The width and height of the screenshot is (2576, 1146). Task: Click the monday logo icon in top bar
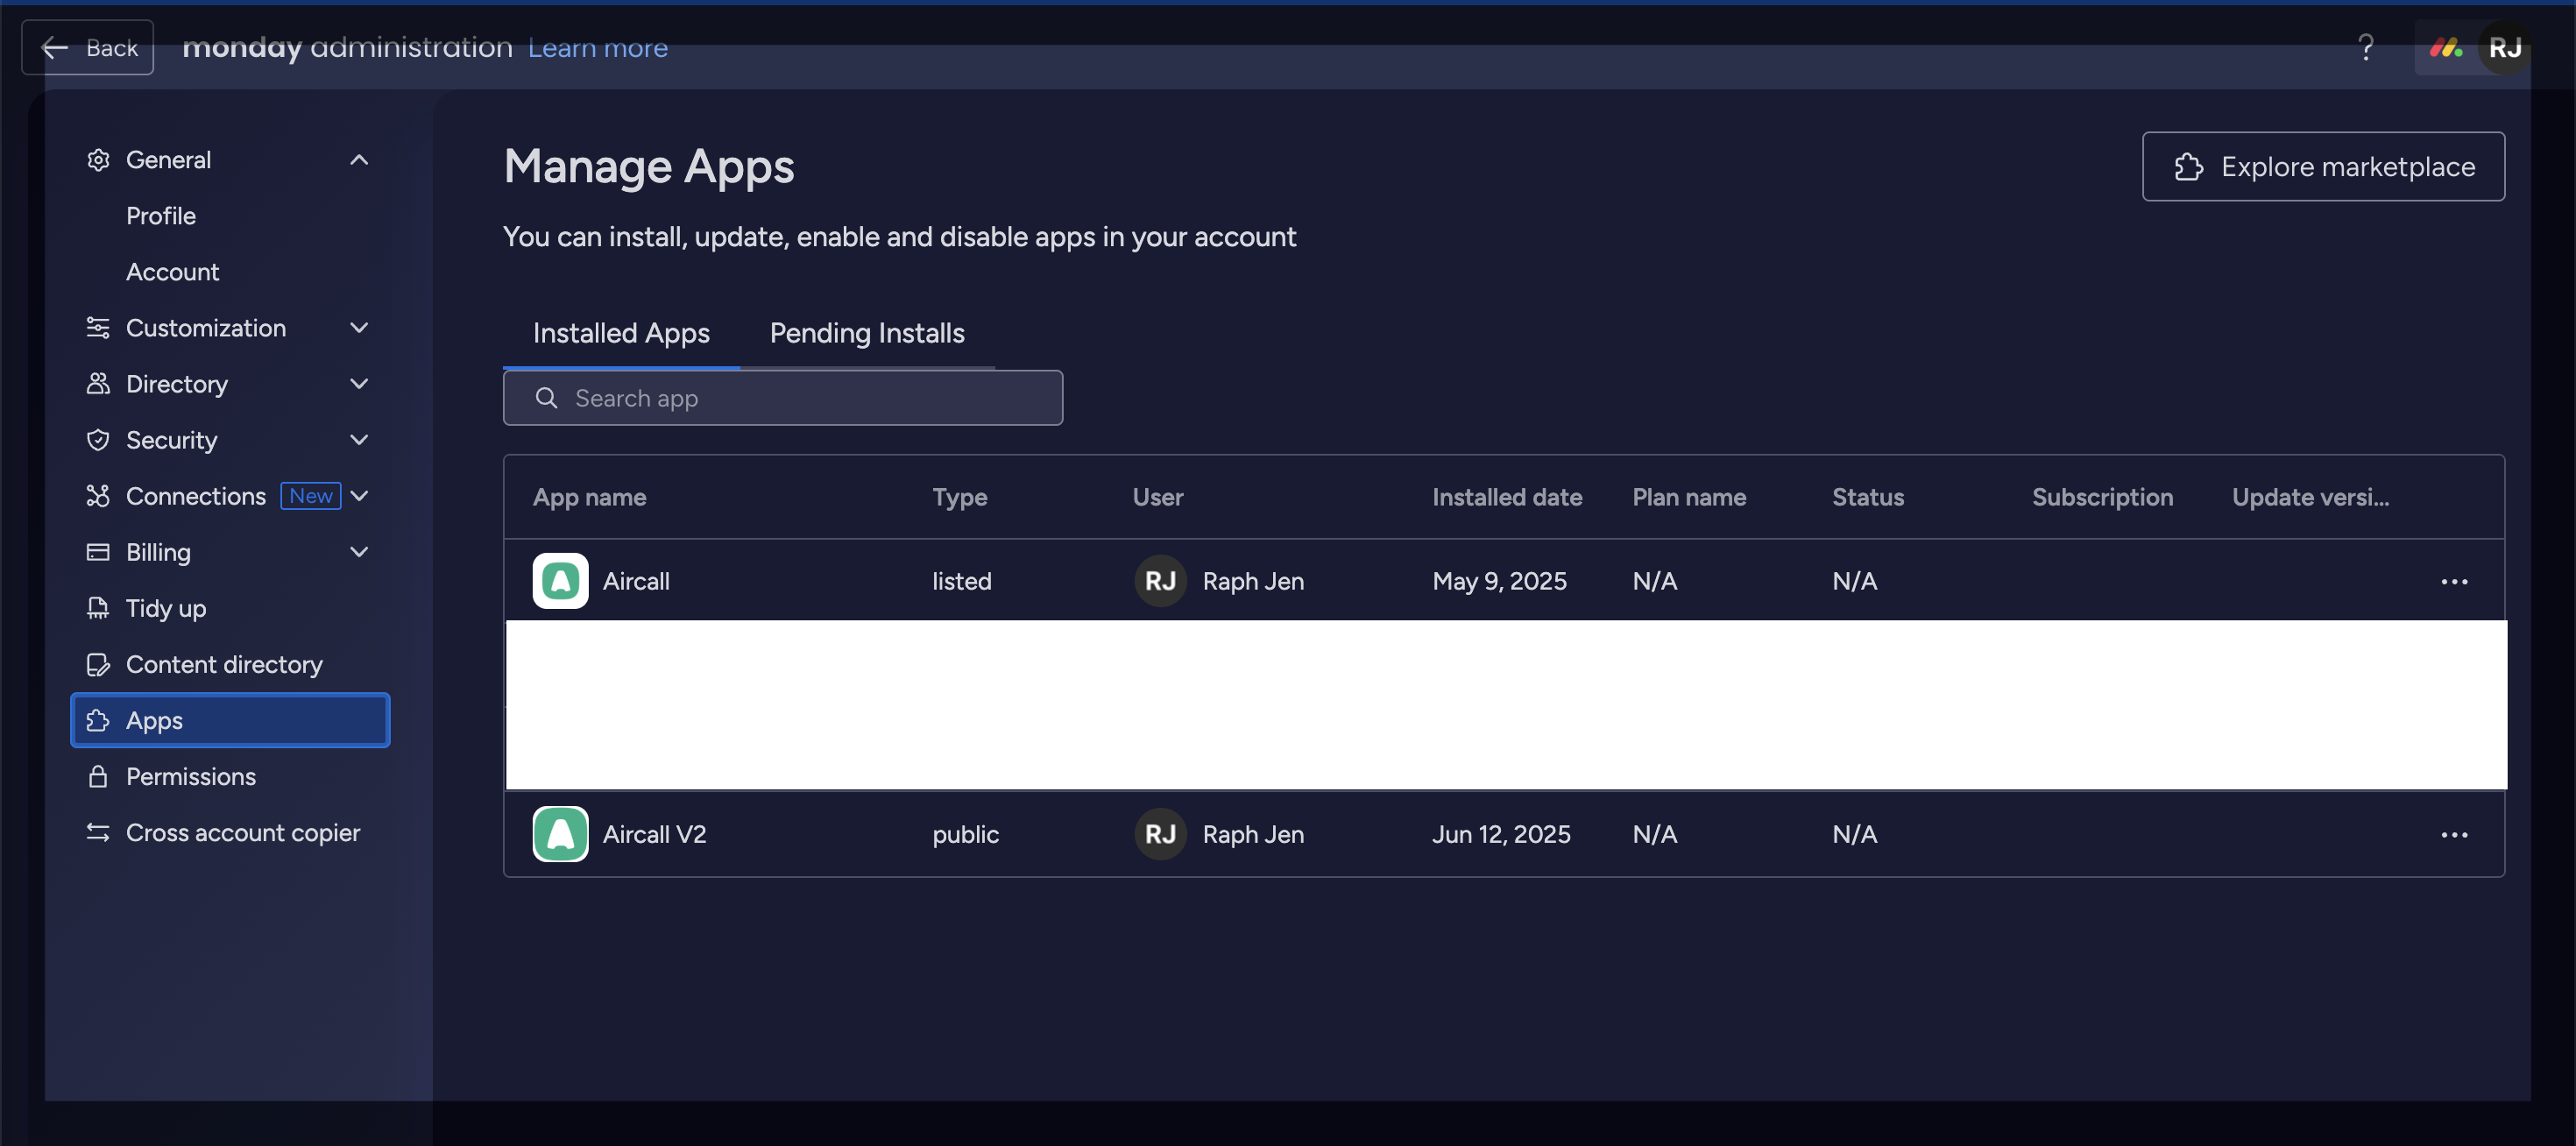pos(2446,47)
